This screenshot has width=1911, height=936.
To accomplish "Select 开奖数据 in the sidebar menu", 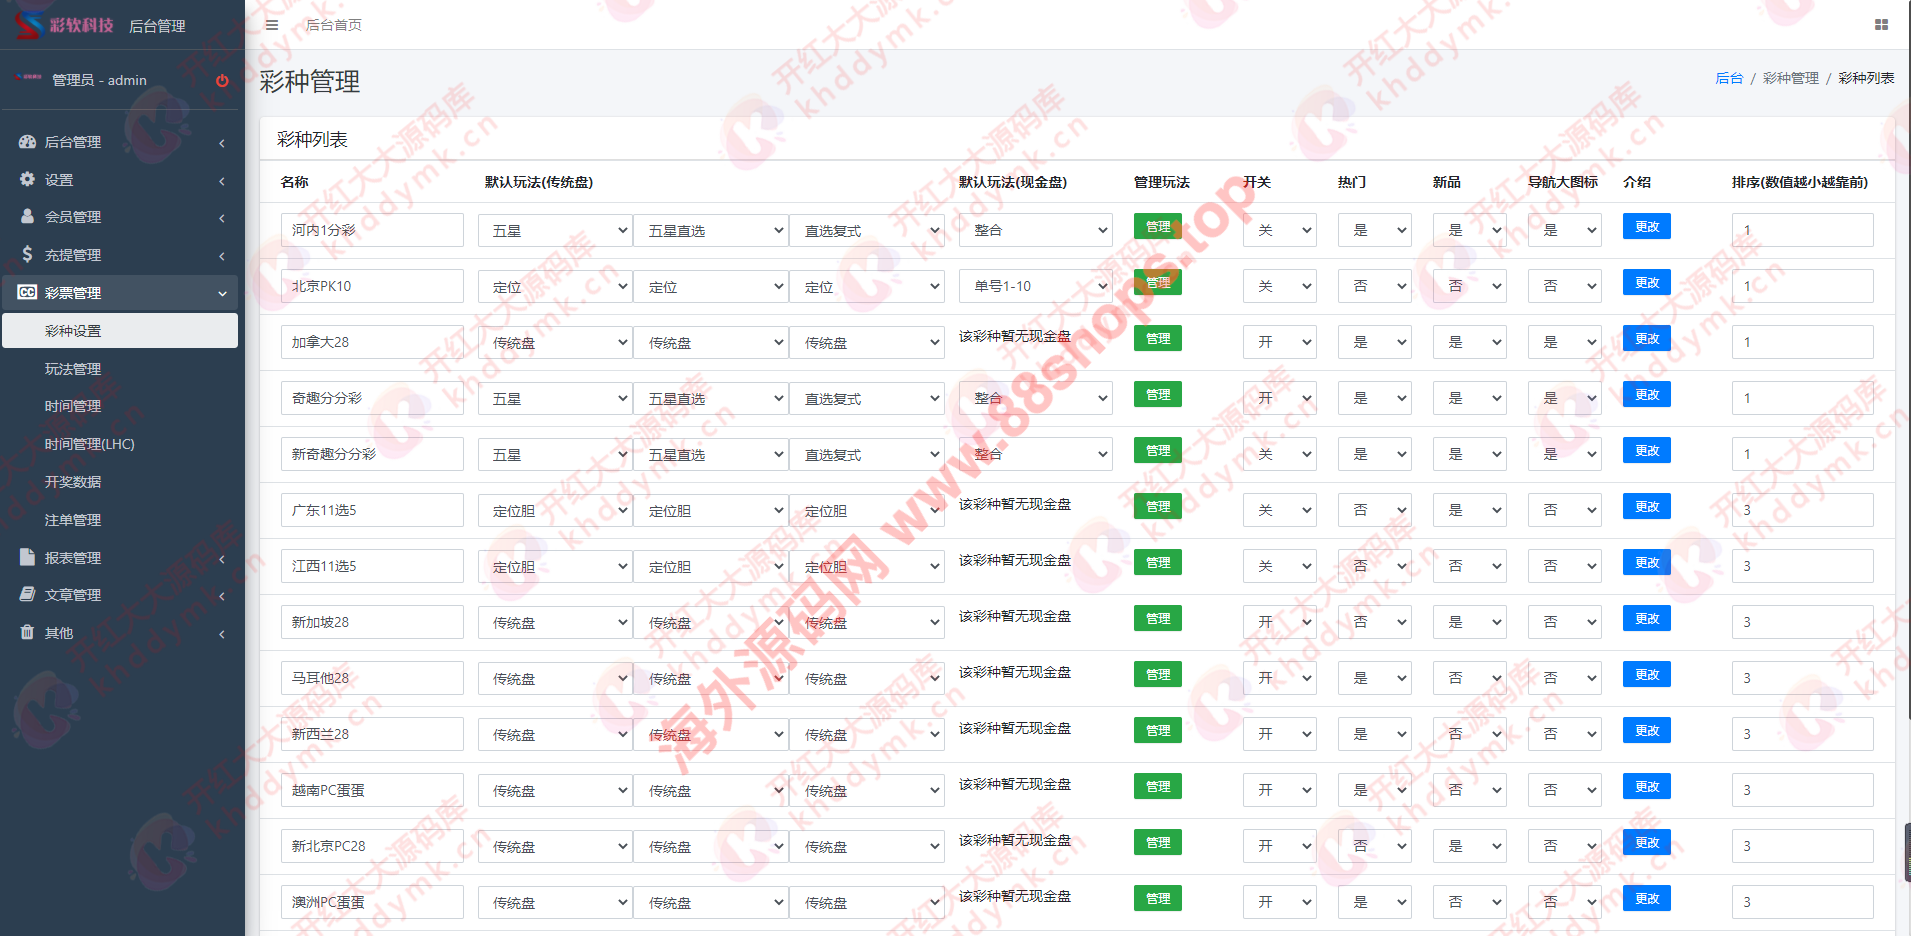I will (x=73, y=482).
